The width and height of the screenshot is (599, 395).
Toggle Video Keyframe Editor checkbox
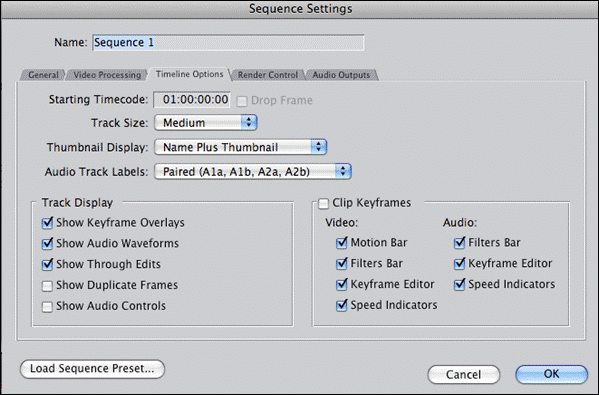pyautogui.click(x=342, y=285)
